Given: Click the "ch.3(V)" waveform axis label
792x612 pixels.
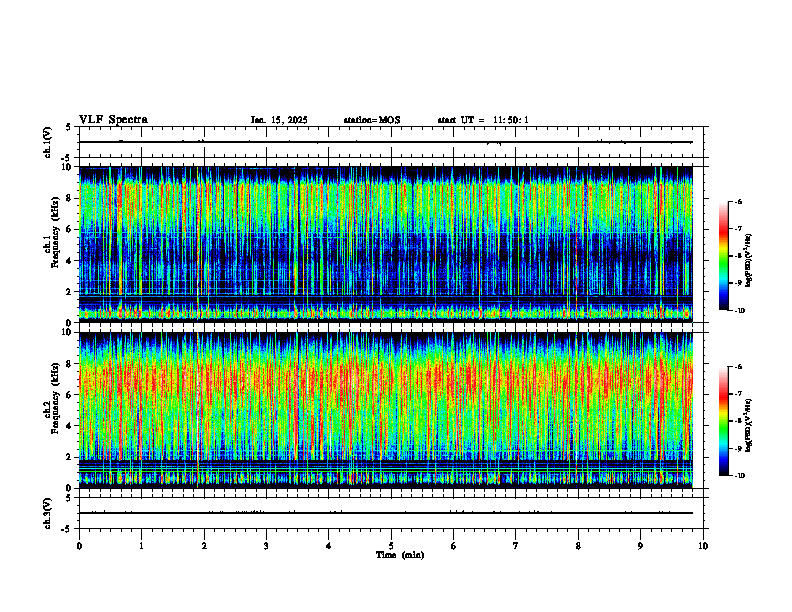Looking at the screenshot, I should 47,513.
